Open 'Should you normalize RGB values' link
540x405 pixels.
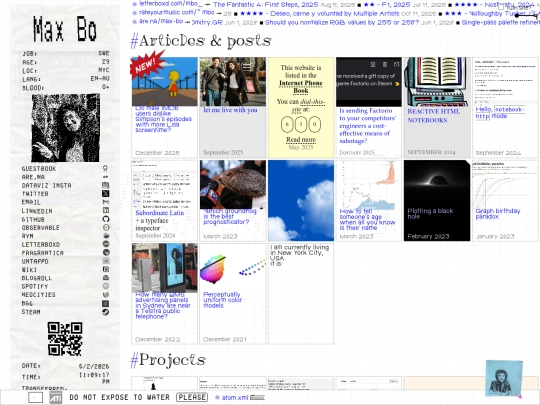point(342,22)
